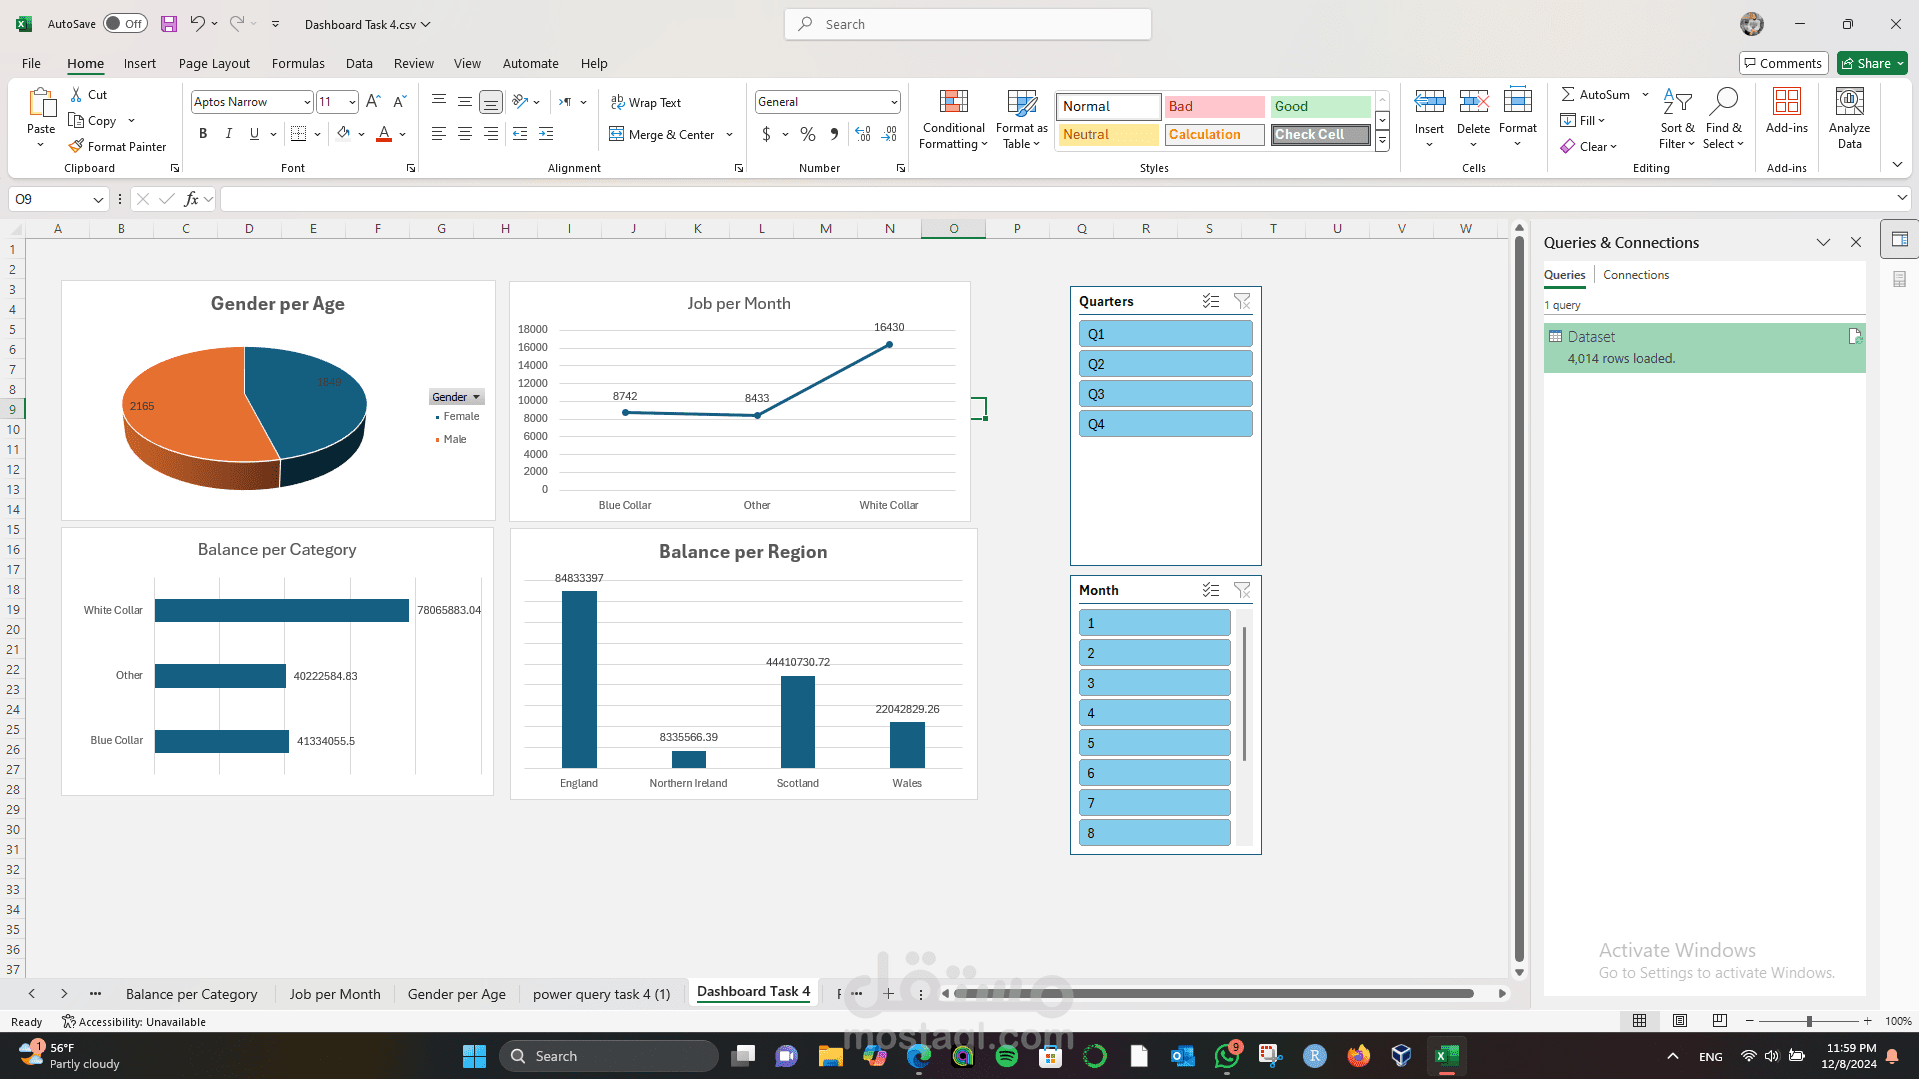
Task: Click the Cut scissors icon
Action: (x=77, y=94)
